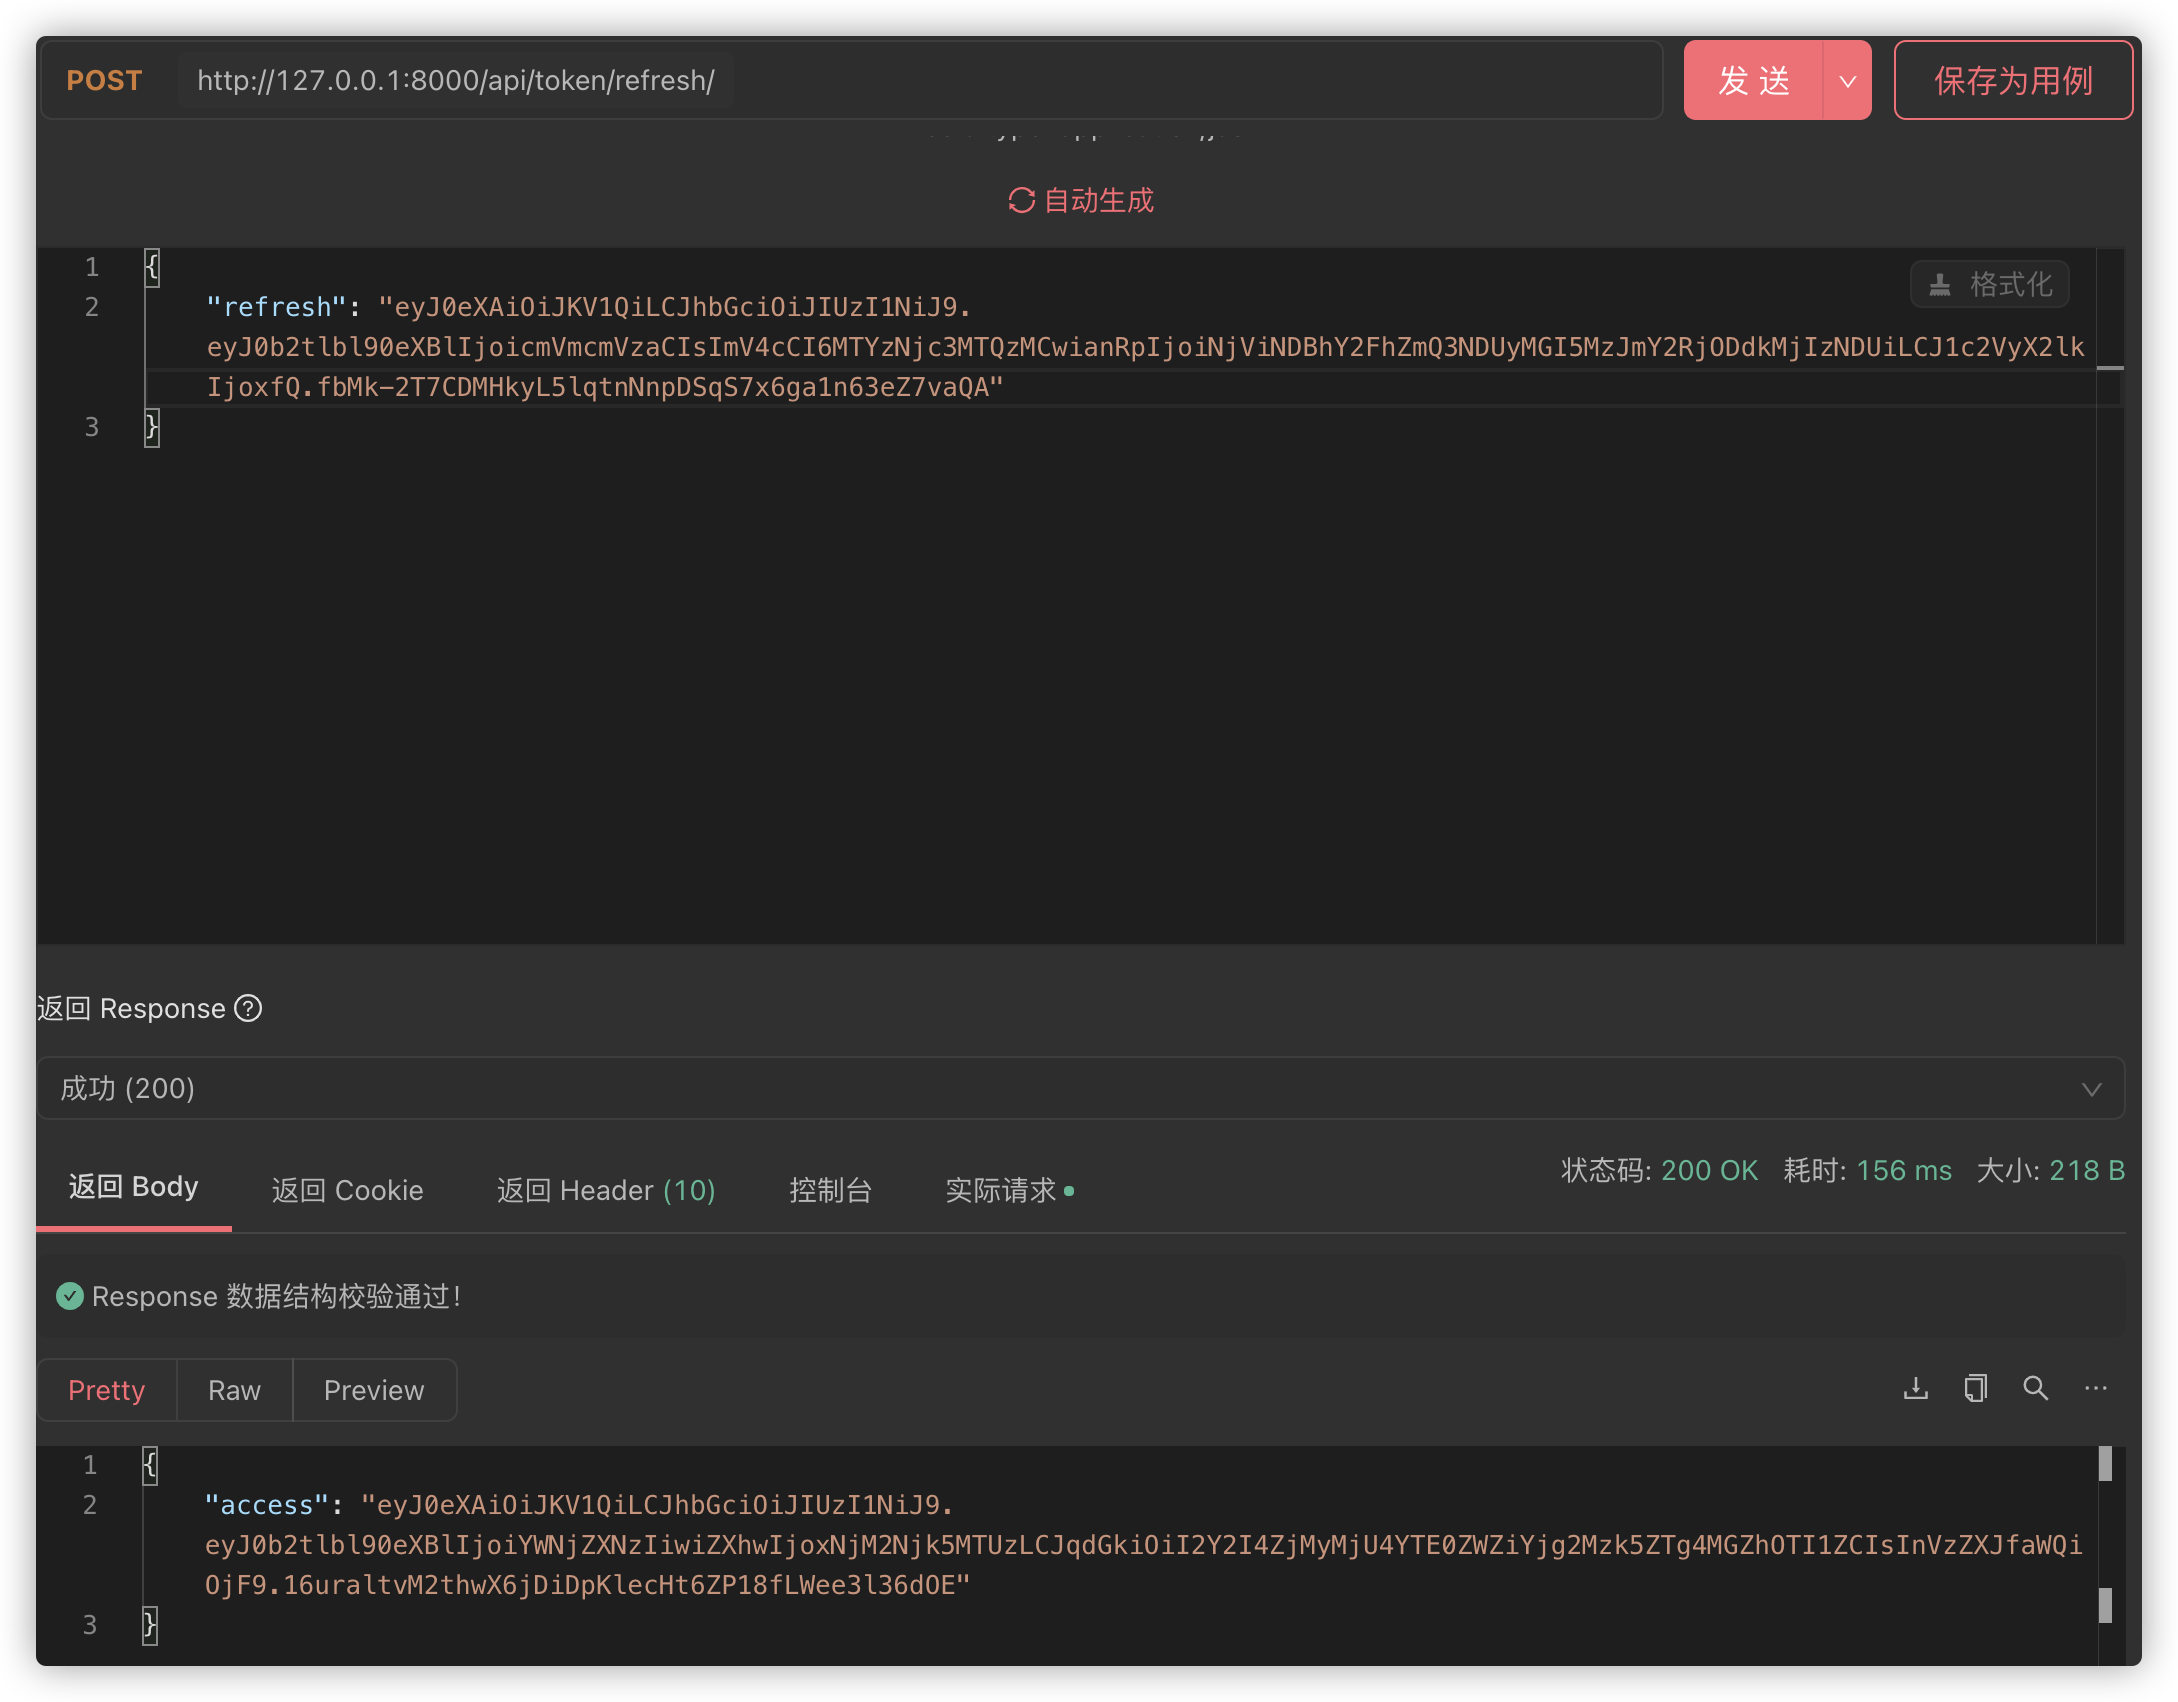Open the more options ellipsis menu
2178x1702 pixels.
click(x=2095, y=1388)
